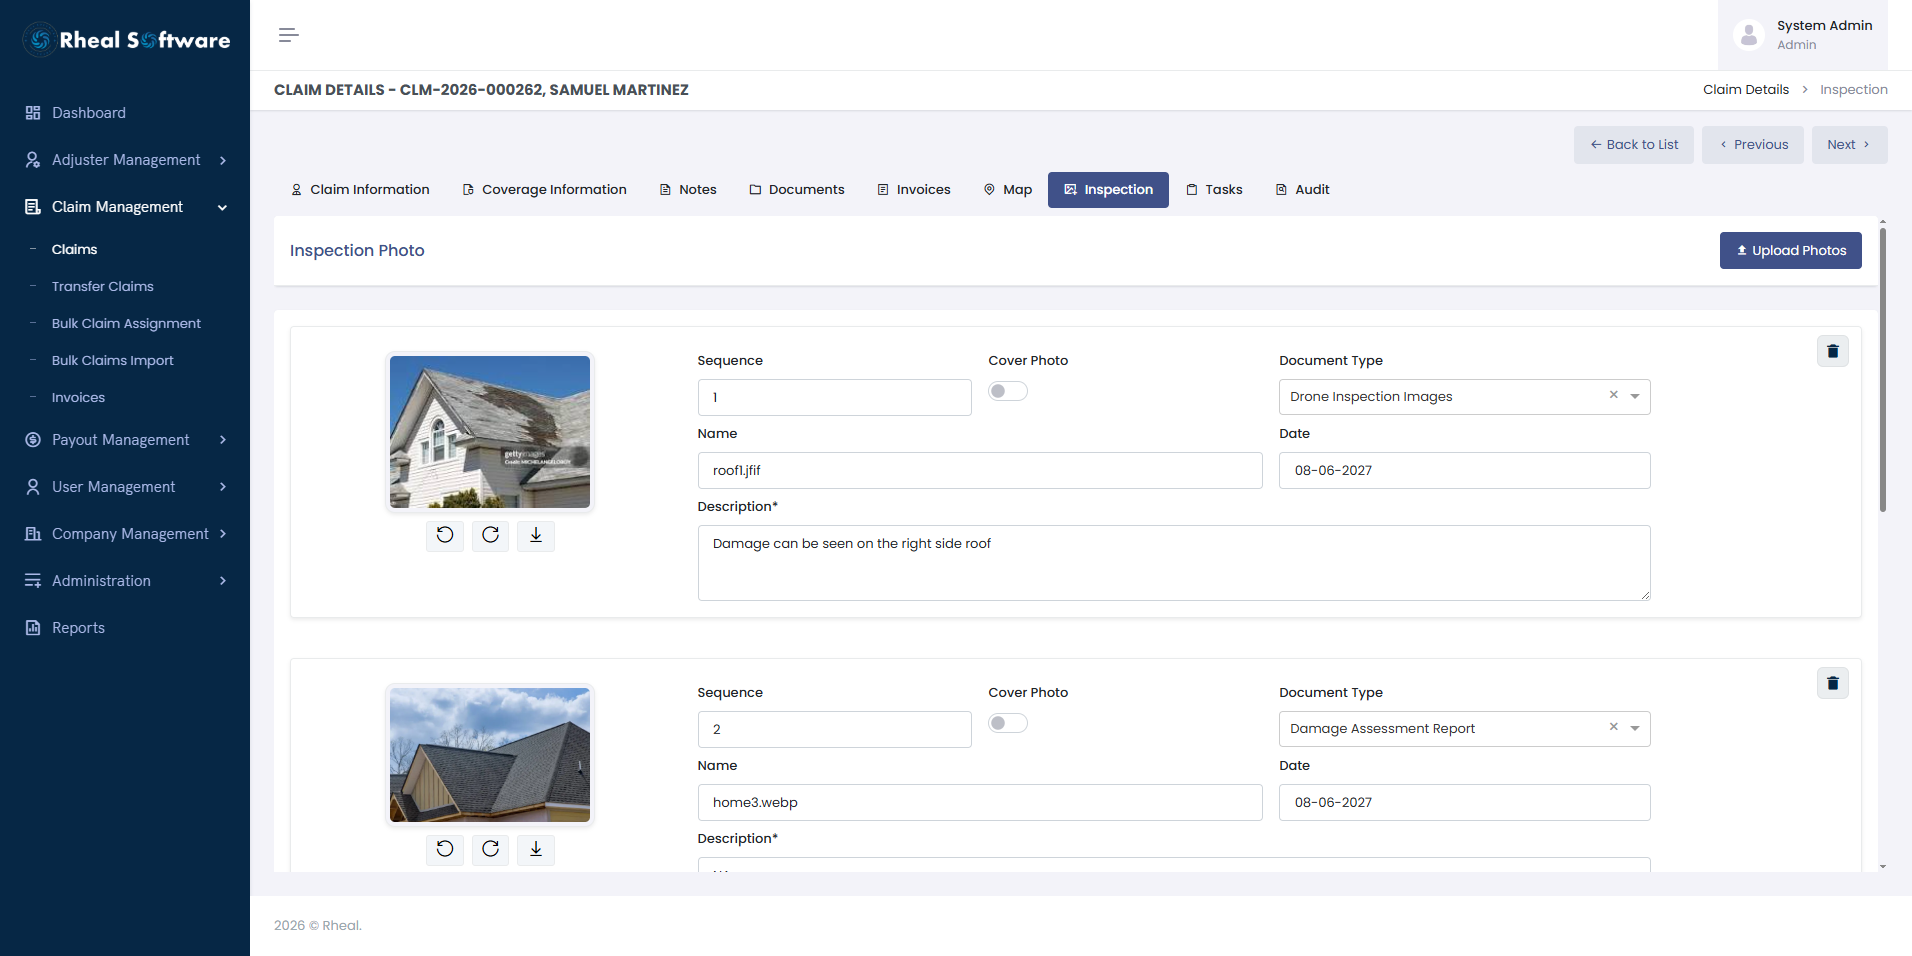
Task: Clear the Drone Inspection Images selection
Action: click(x=1613, y=395)
